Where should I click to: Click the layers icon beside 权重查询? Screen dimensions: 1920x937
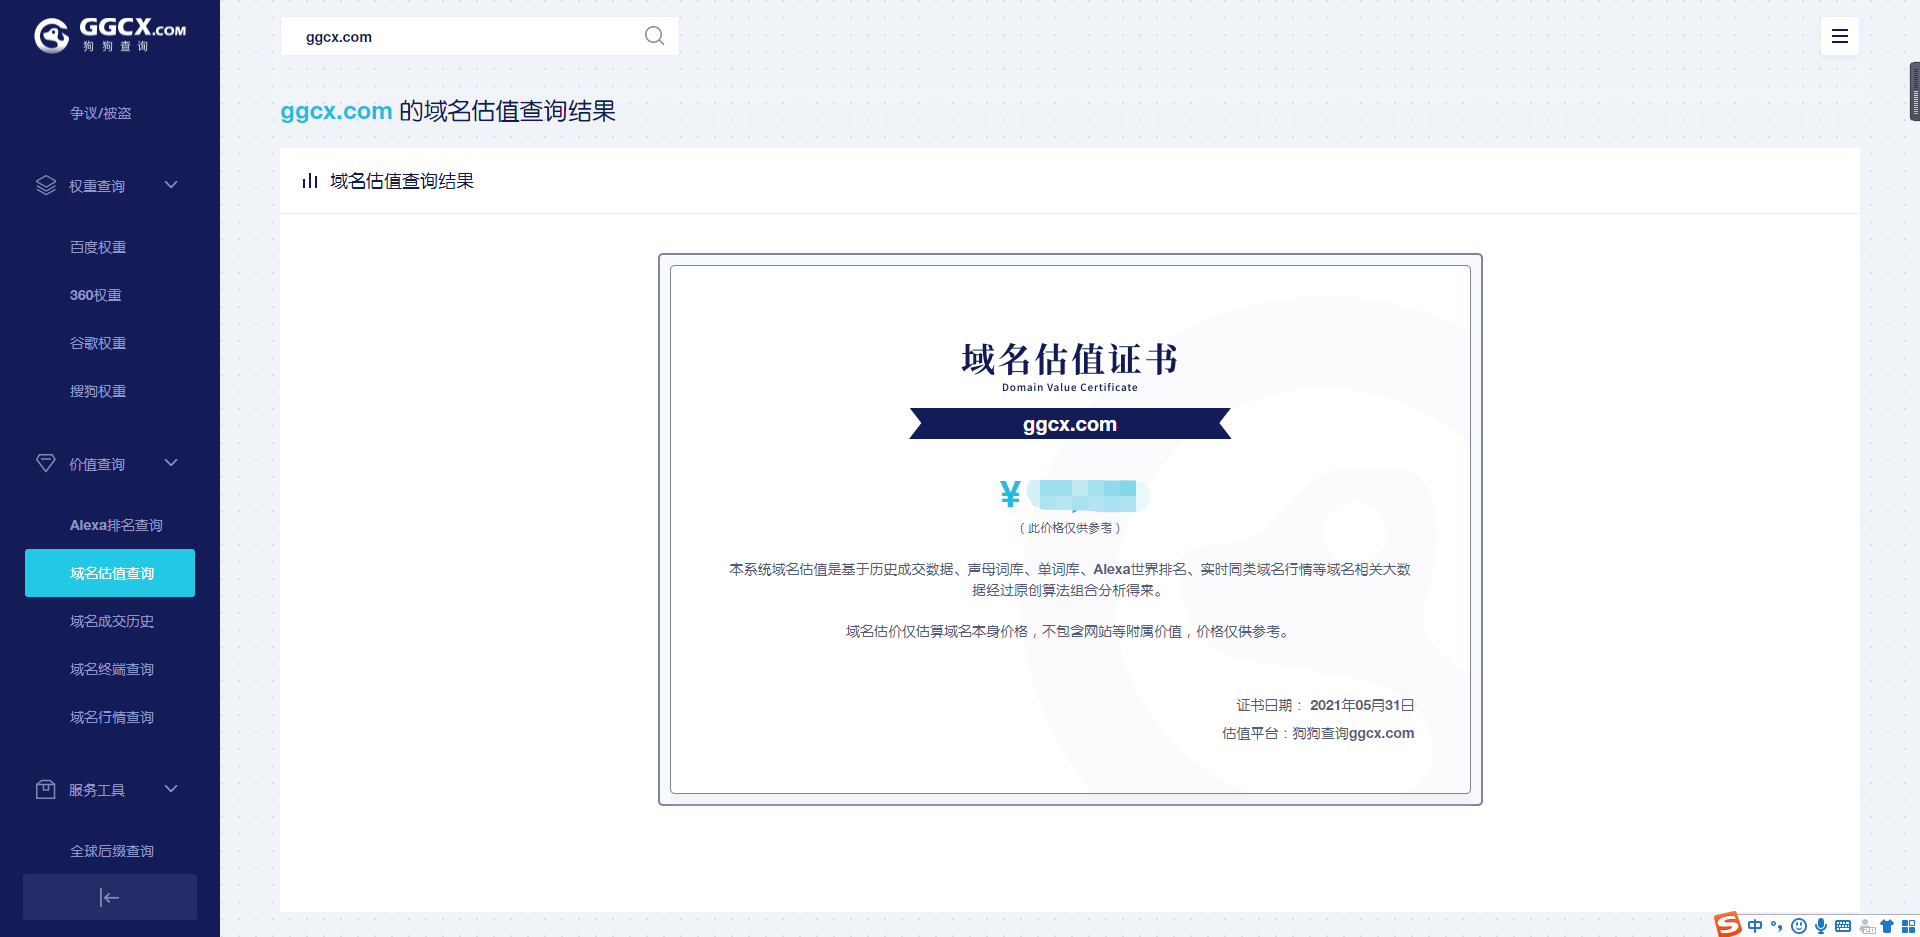click(46, 185)
